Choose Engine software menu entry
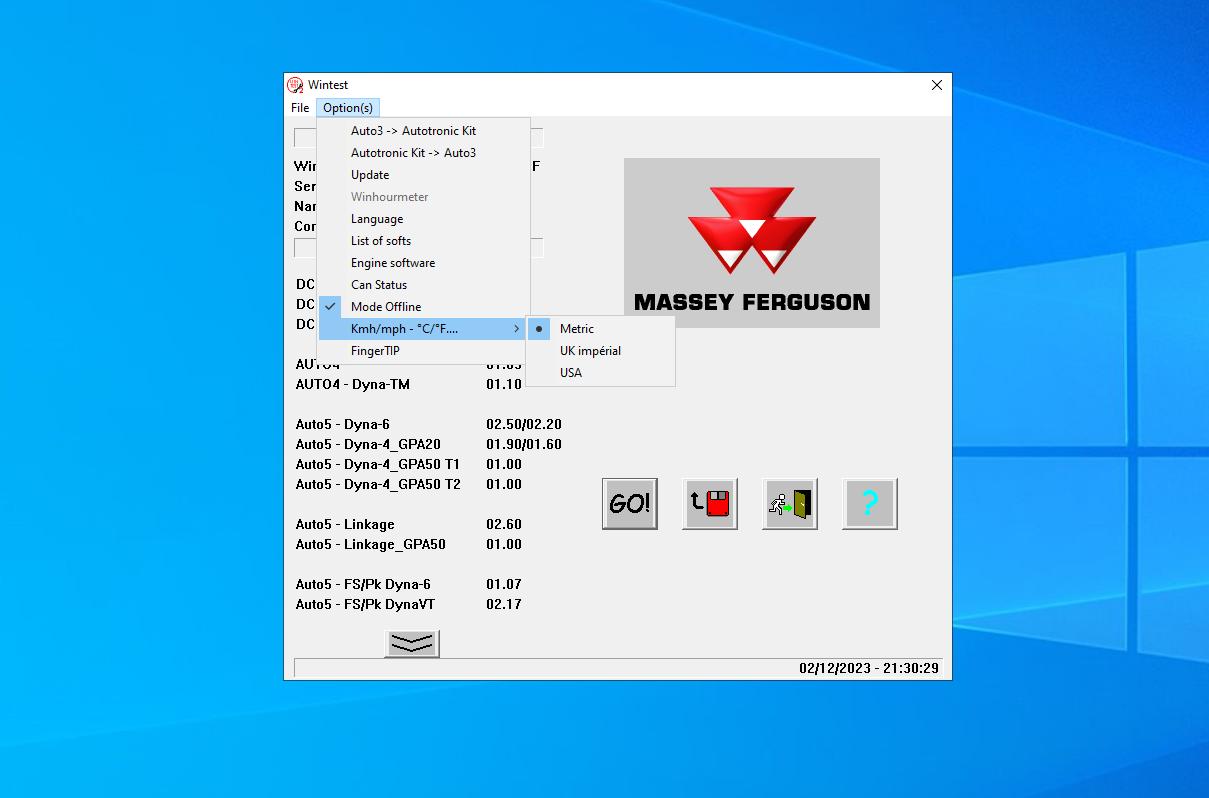The width and height of the screenshot is (1209, 798). 424,263
